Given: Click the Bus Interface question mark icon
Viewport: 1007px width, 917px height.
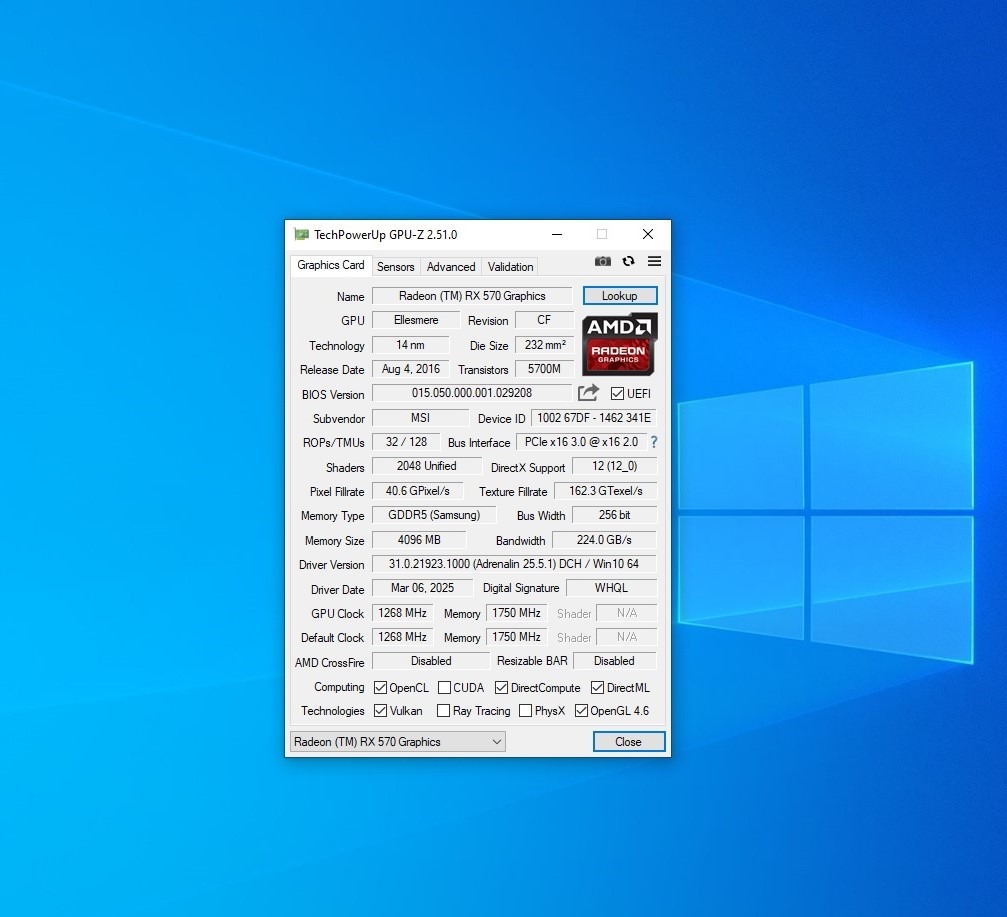Looking at the screenshot, I should (x=654, y=442).
